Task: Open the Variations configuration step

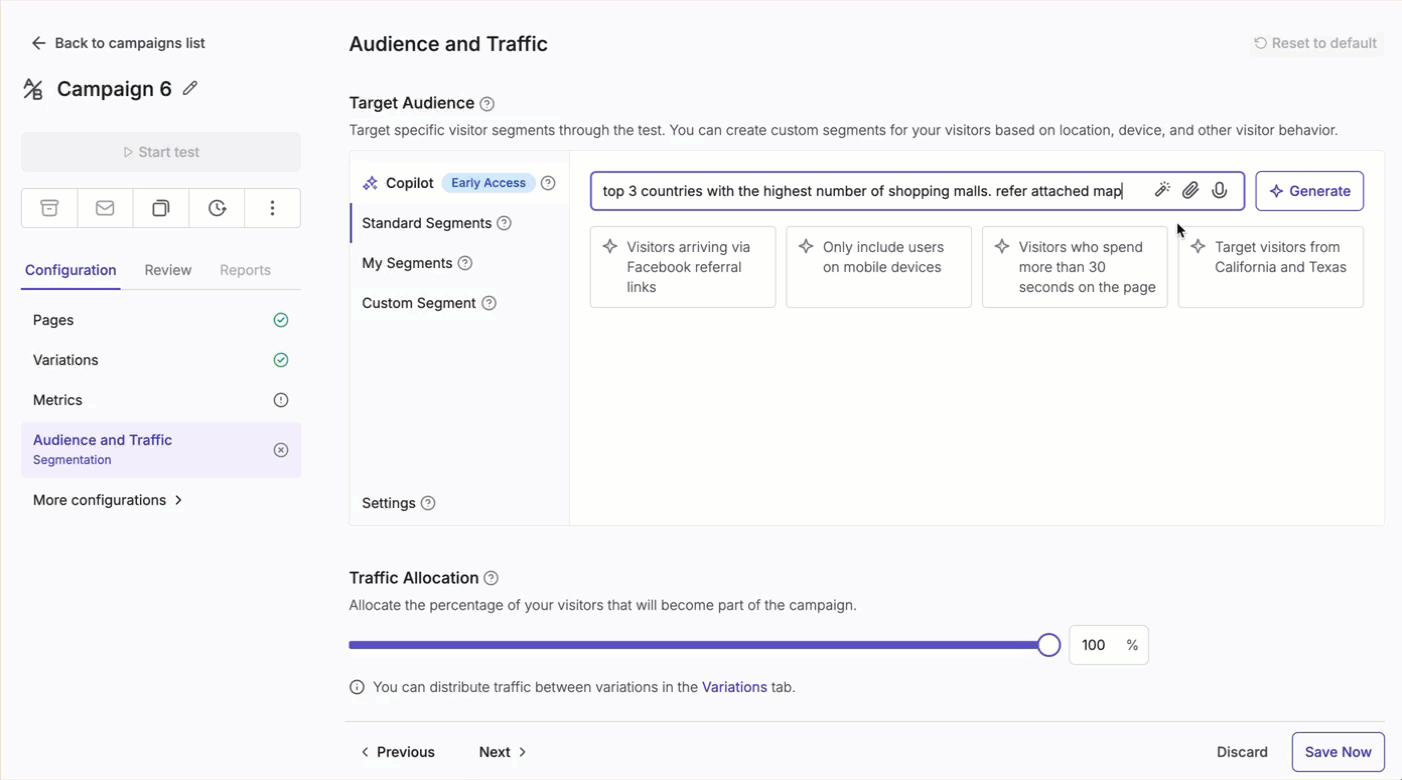Action: [x=161, y=360]
